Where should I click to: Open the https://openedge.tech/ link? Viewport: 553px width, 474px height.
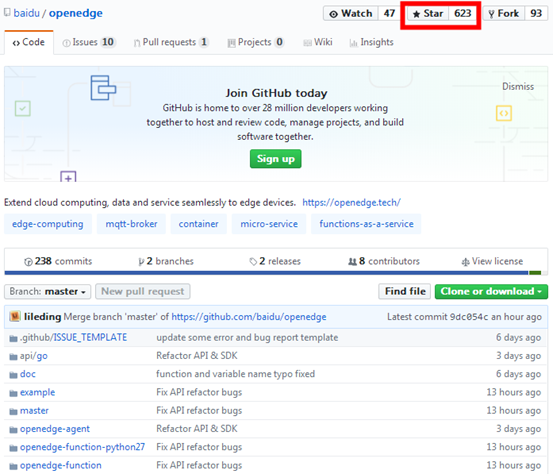351,202
